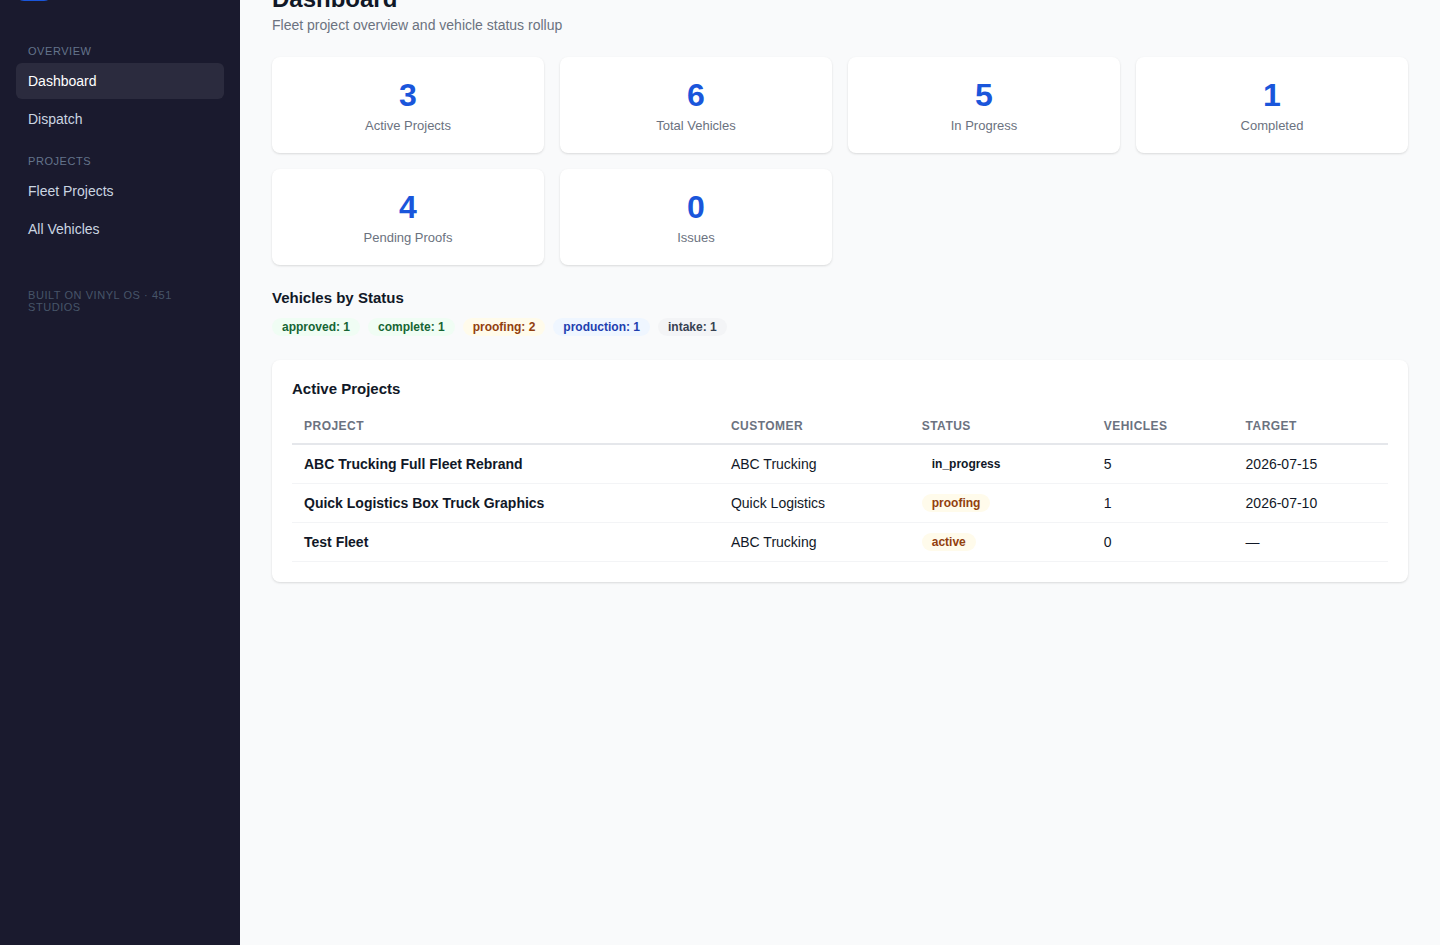
Task: Click vehicle count 5 in Rebrand row
Action: pyautogui.click(x=1108, y=464)
